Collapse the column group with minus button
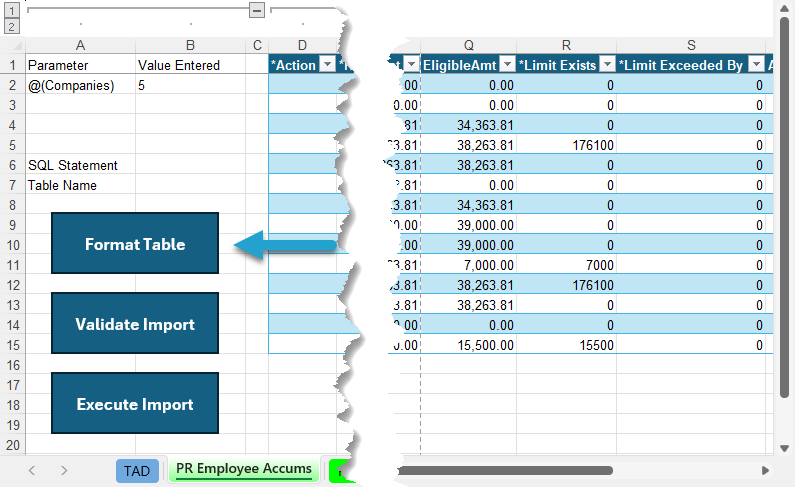This screenshot has height=487, width=795. 257,10
